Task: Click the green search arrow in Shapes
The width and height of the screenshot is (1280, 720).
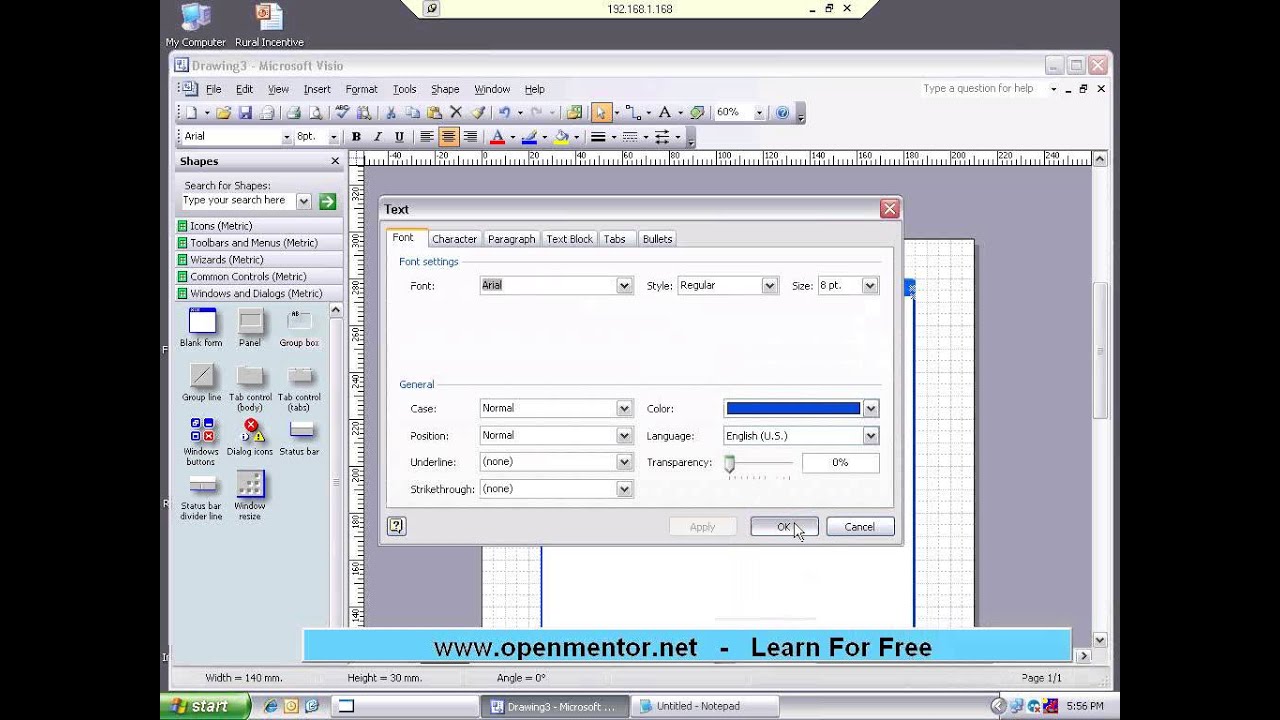Action: click(x=327, y=201)
